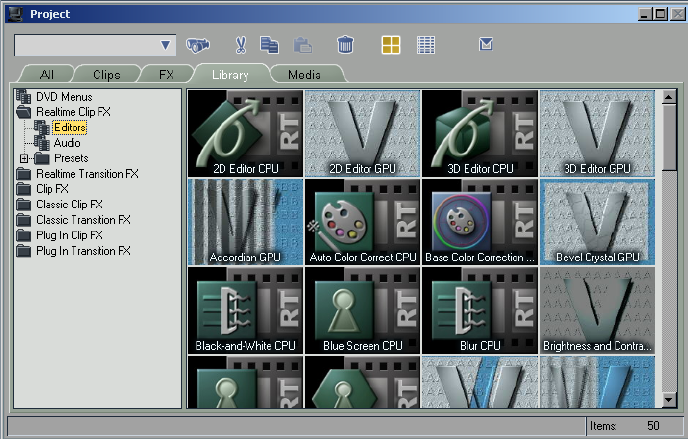Switch to the Clips tab
Viewport: 688px width, 439px height.
(106, 75)
